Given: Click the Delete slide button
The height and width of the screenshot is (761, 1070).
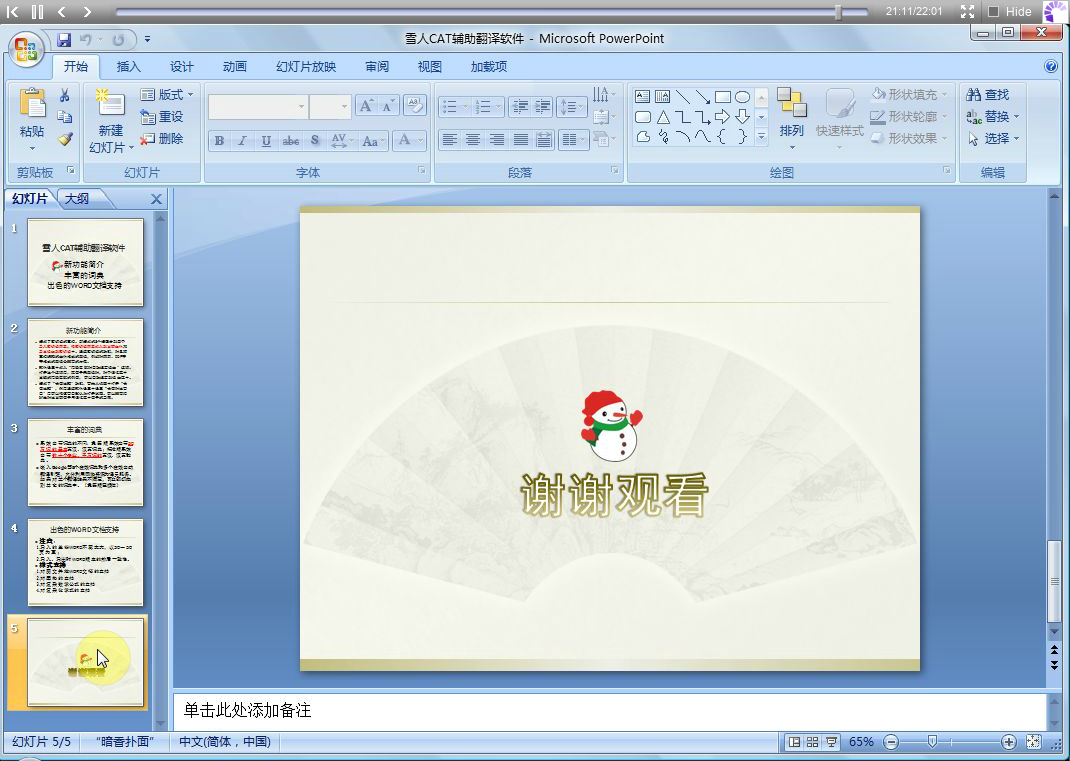Looking at the screenshot, I should click(162, 139).
